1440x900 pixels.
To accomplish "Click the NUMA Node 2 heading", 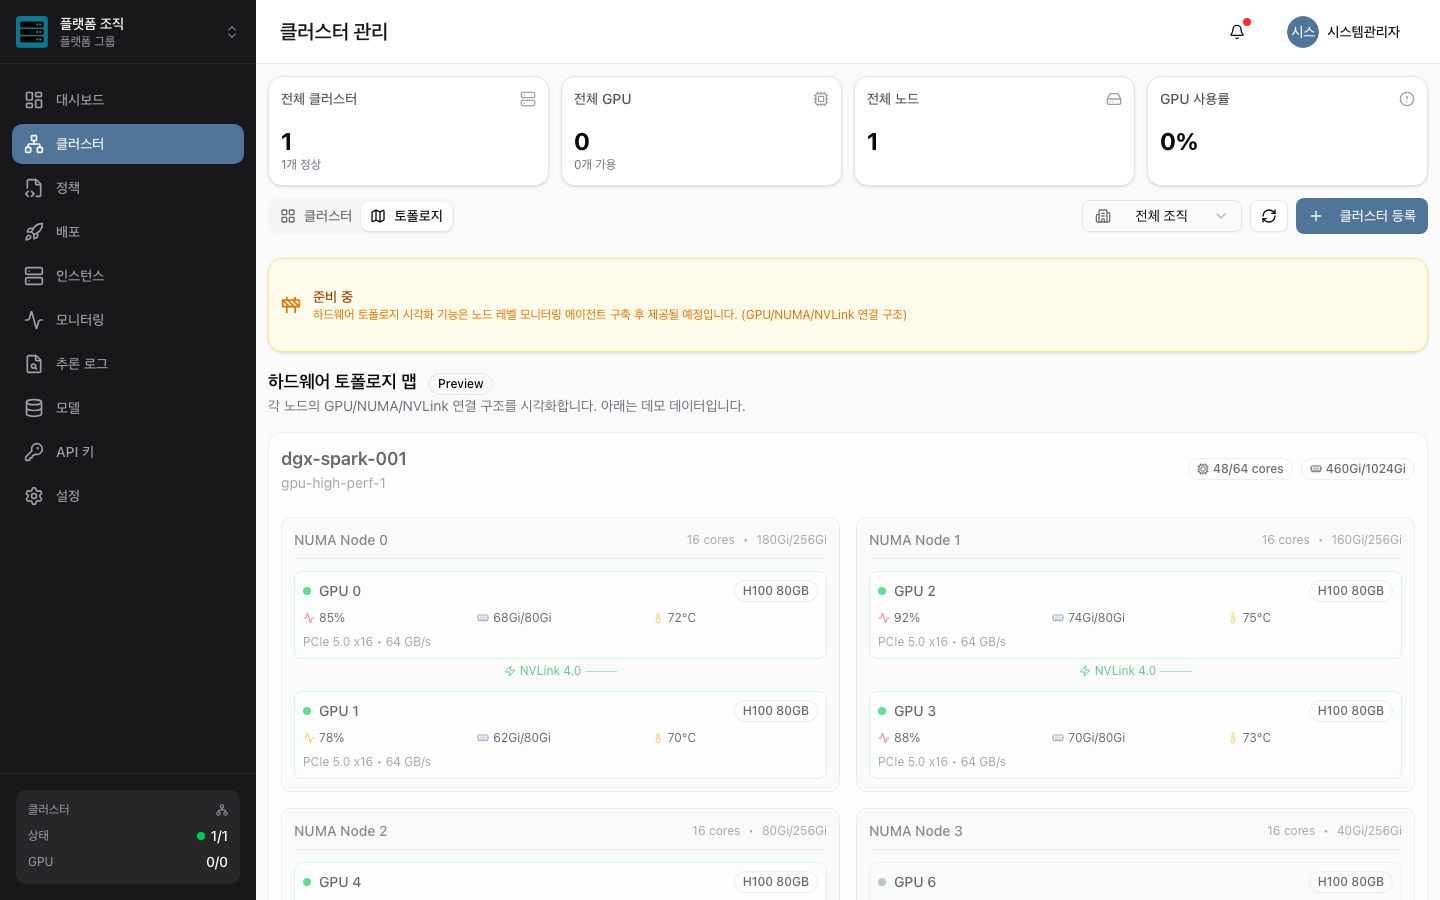I will click(341, 831).
